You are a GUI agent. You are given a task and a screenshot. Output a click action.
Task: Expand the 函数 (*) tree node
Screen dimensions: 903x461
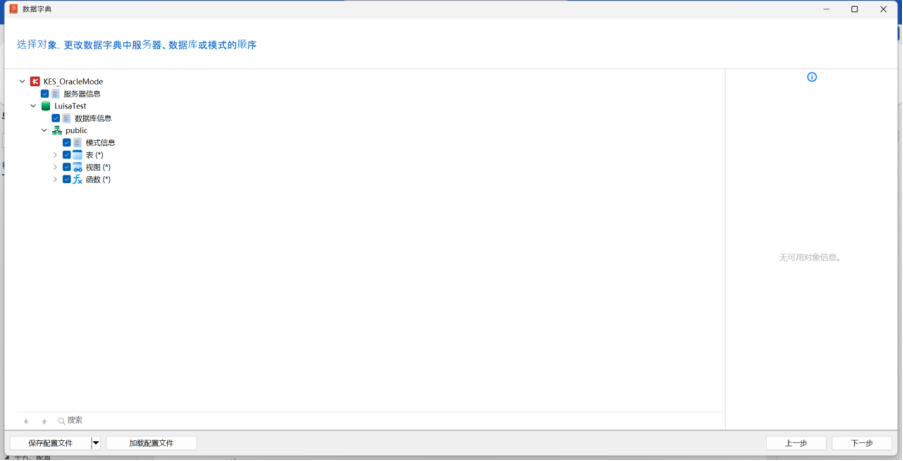click(55, 180)
